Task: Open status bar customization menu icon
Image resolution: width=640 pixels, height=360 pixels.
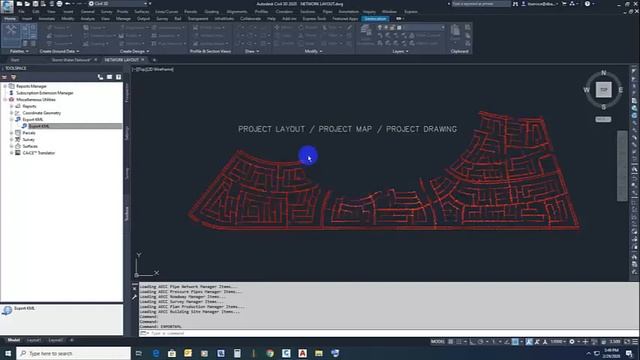Action: coord(635,342)
